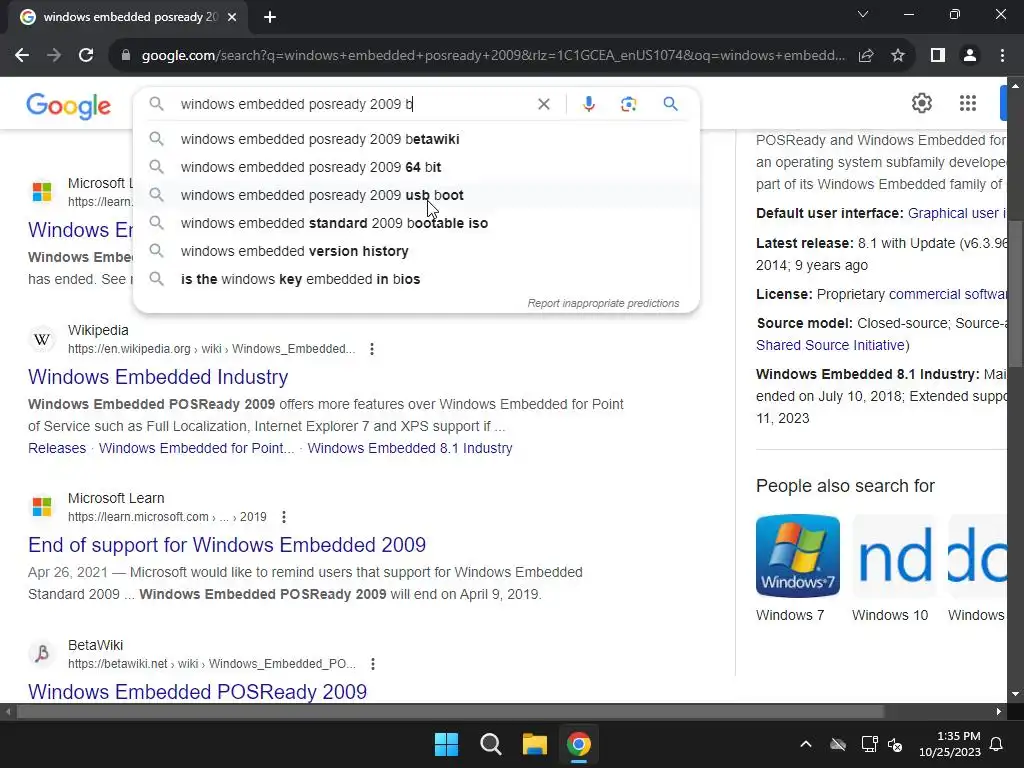Click the horizontal scrollbar thumb
Image resolution: width=1024 pixels, height=768 pixels.
[450, 711]
